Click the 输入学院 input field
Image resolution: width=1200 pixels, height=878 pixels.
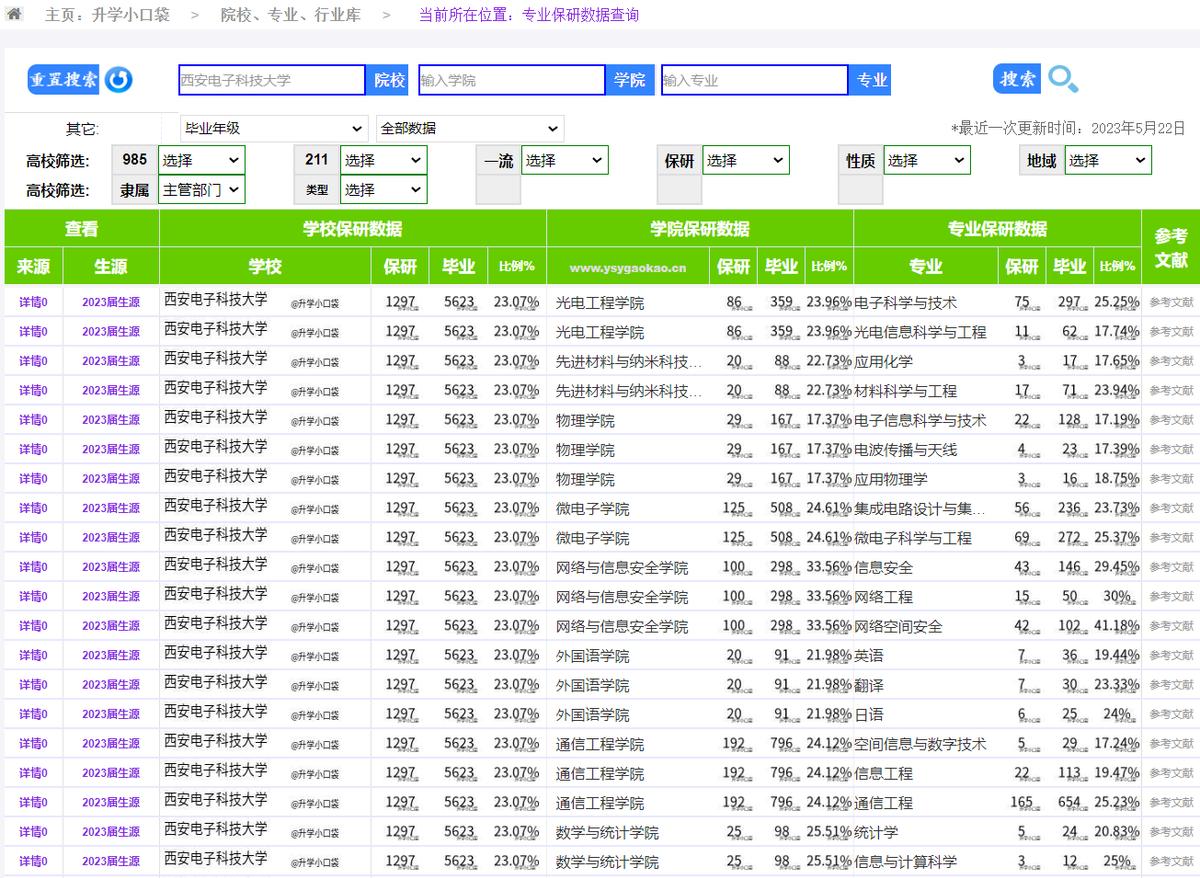coord(510,80)
